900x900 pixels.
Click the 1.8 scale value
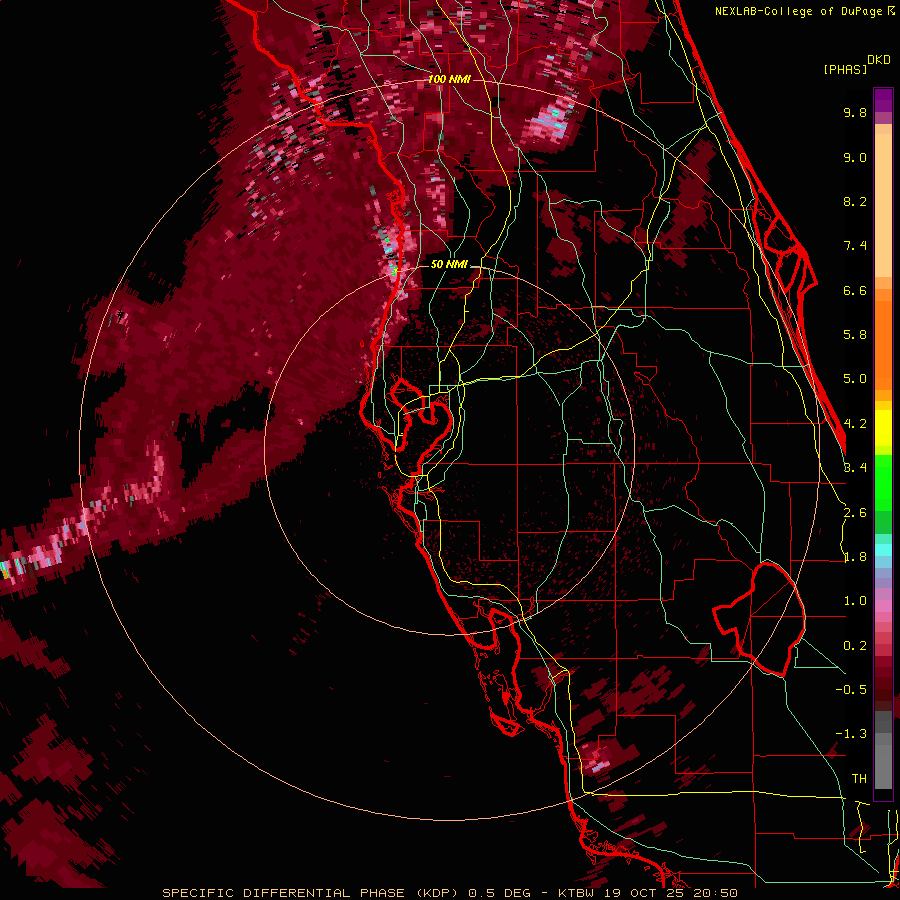(855, 557)
